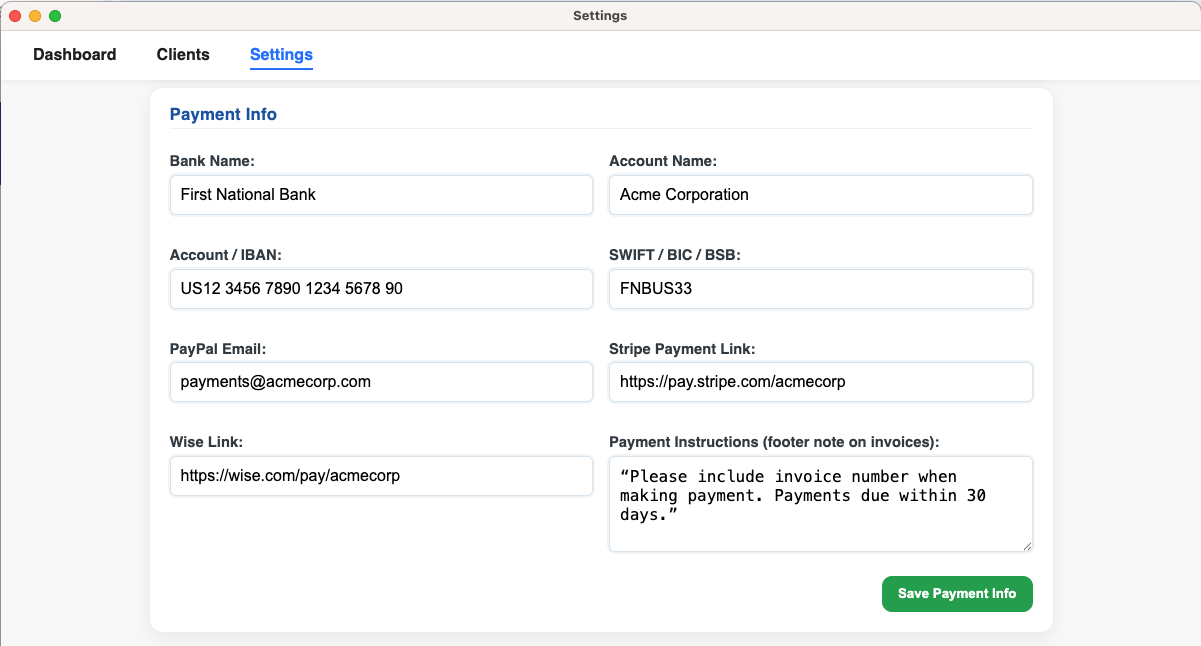
Task: Click the Save Payment Info button
Action: (x=956, y=593)
